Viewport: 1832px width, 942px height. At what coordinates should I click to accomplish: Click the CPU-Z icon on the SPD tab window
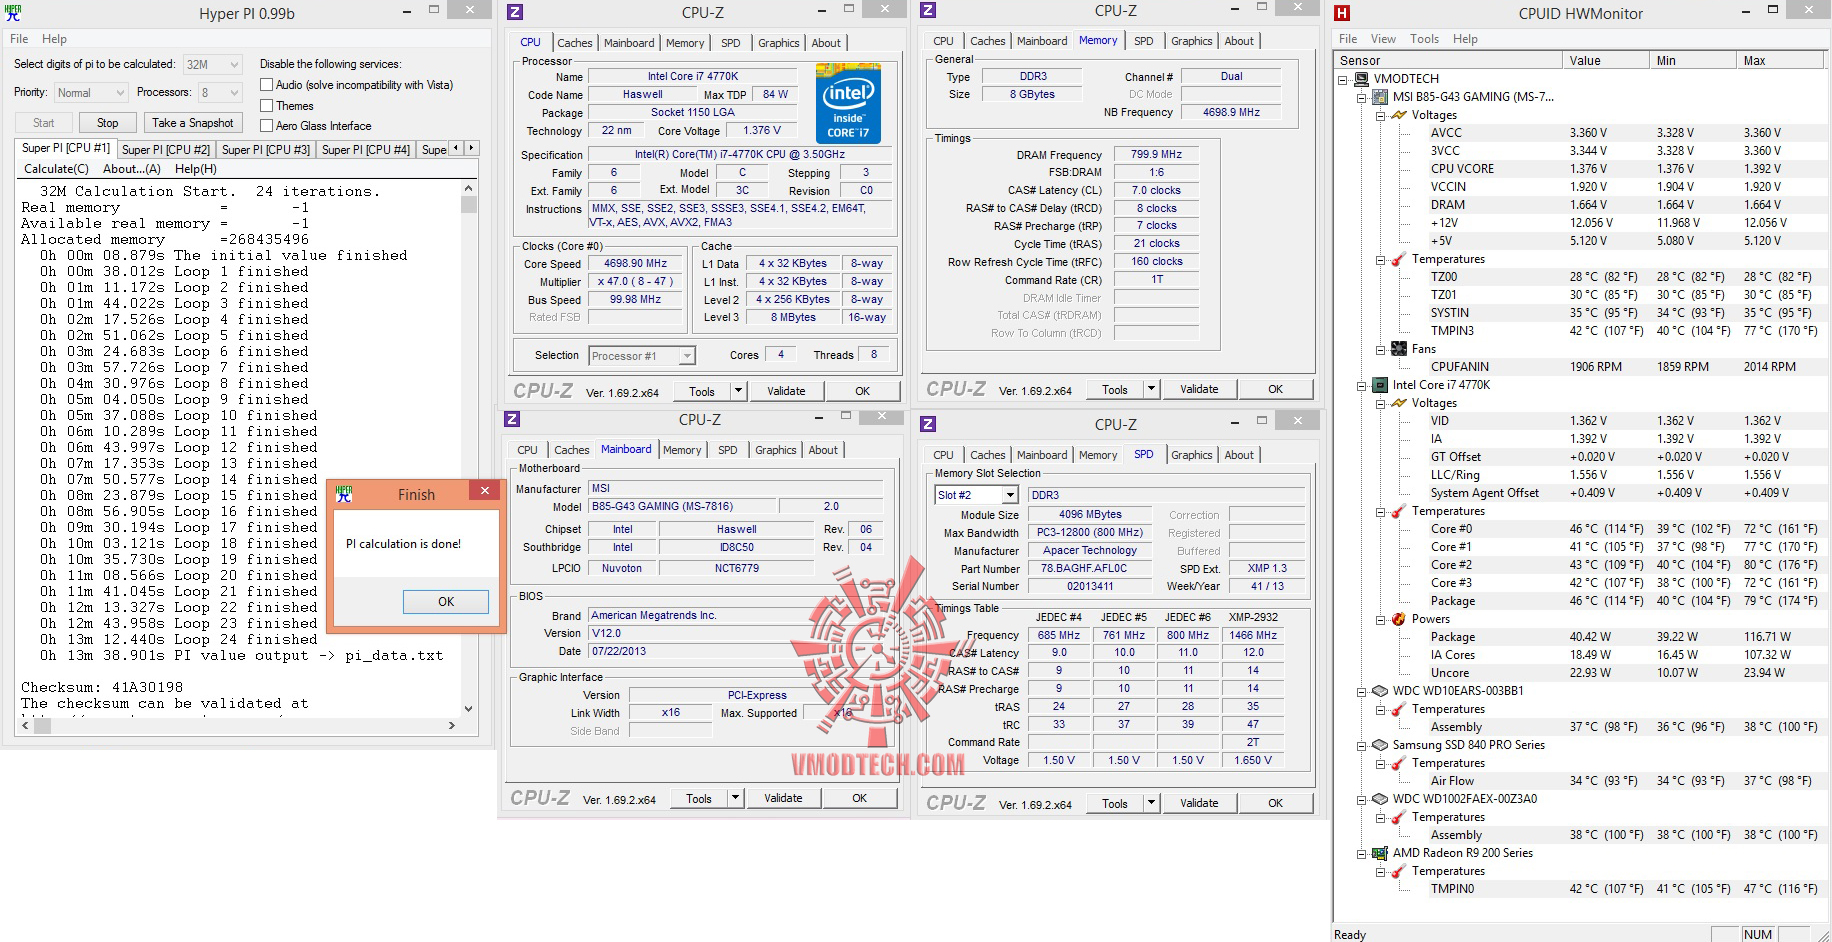point(928,424)
